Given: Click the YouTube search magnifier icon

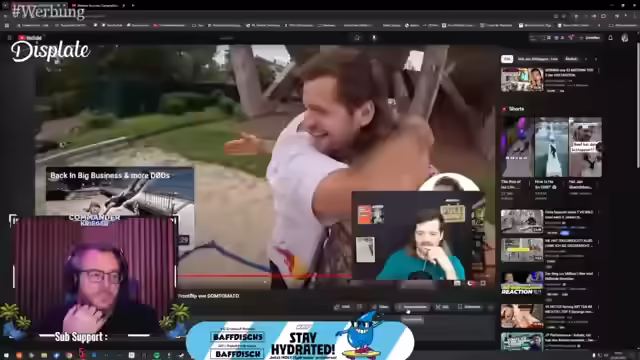Looking at the screenshot, I should click(358, 38).
